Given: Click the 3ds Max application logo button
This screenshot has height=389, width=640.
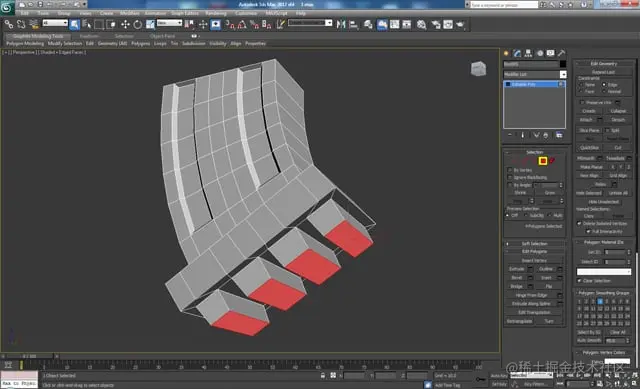Looking at the screenshot, I should 7,7.
